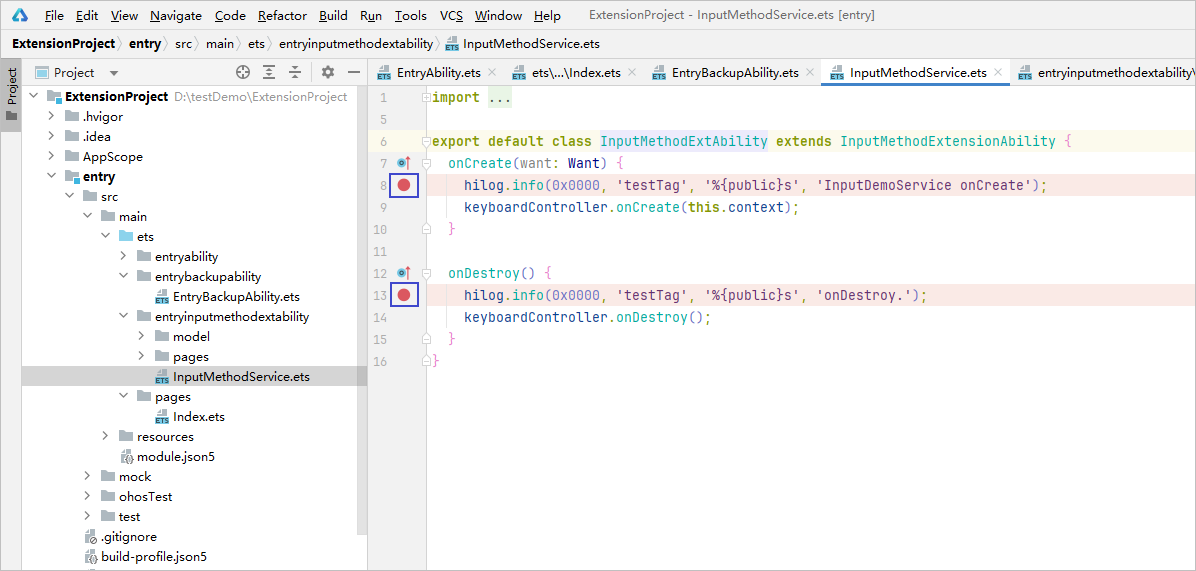
Task: Open the Project view dropdown
Action: (113, 73)
